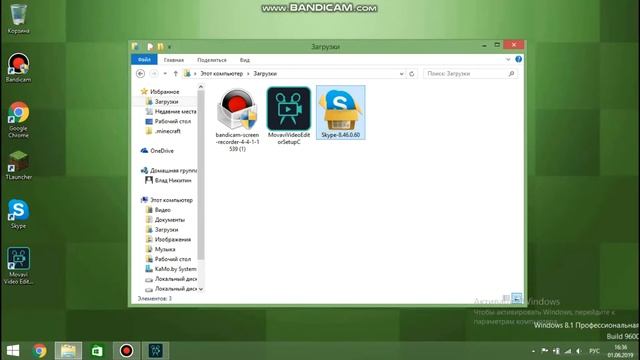The height and width of the screenshot is (360, 640).
Task: Open the Skype desktop shortcut
Action: 18,214
